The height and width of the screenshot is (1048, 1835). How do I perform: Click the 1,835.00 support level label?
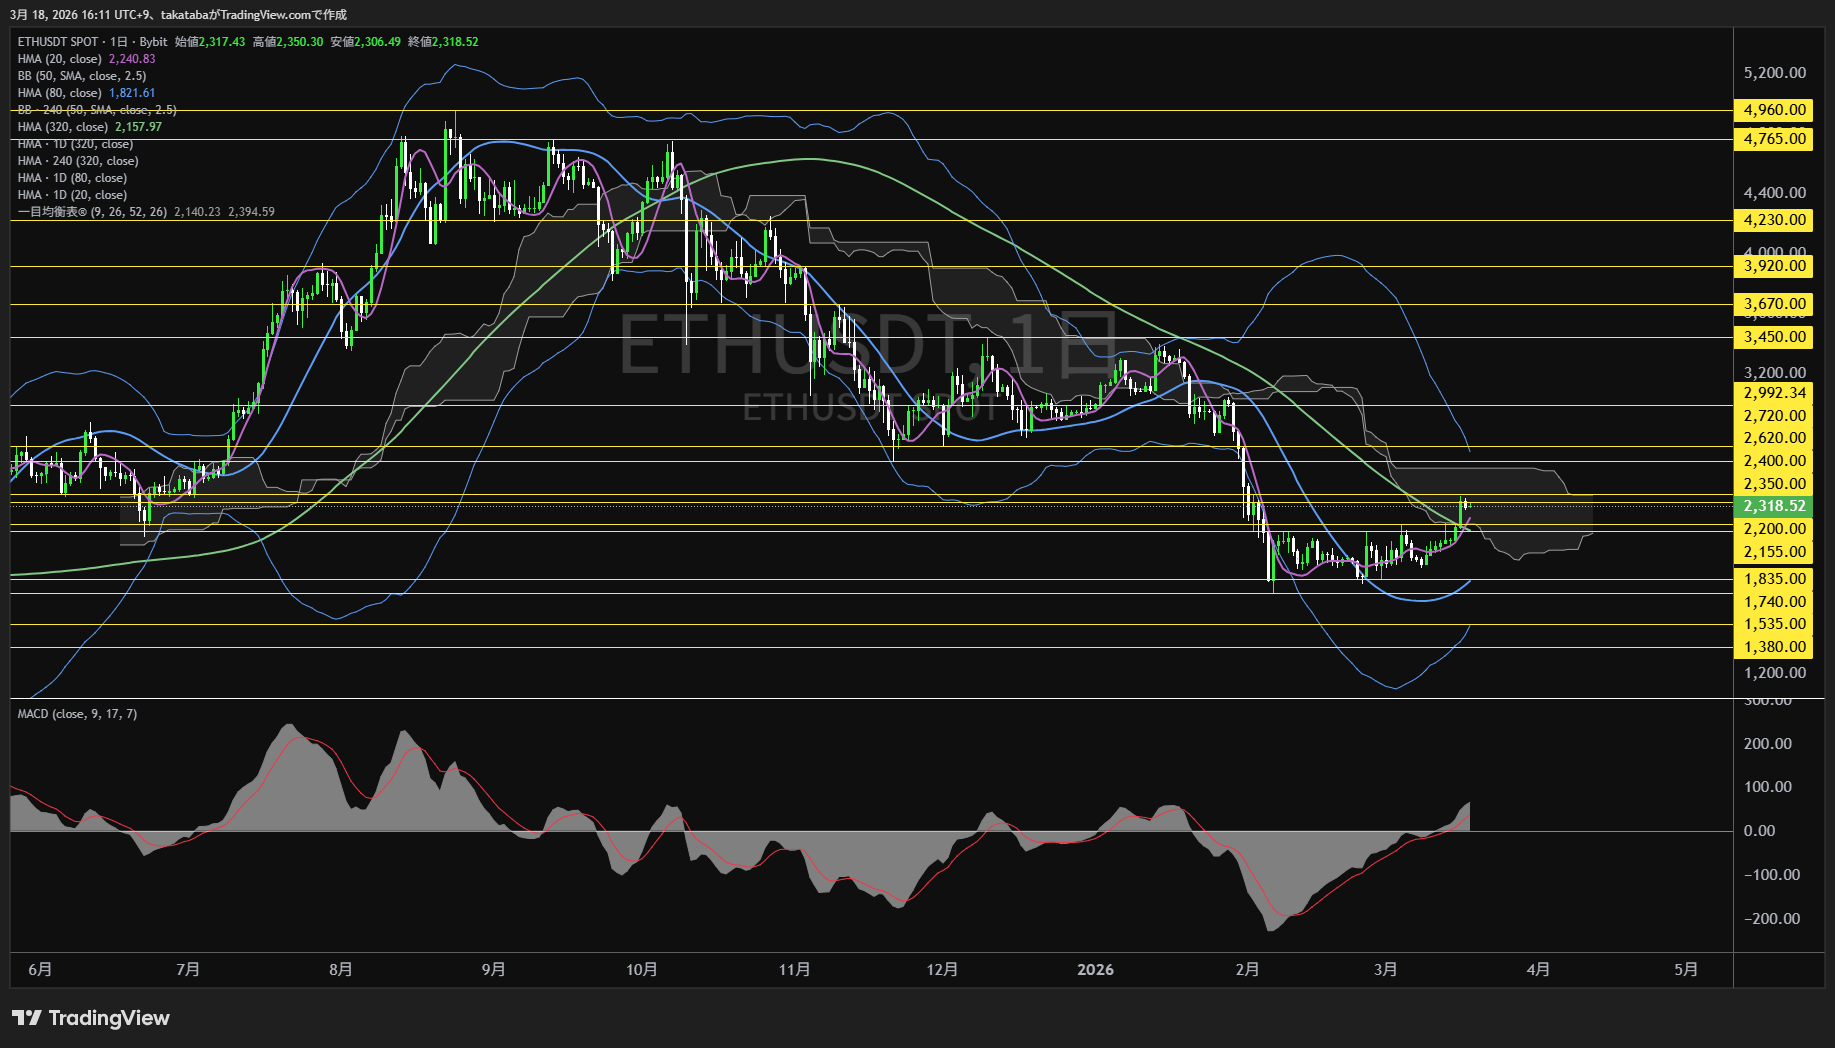(1774, 579)
